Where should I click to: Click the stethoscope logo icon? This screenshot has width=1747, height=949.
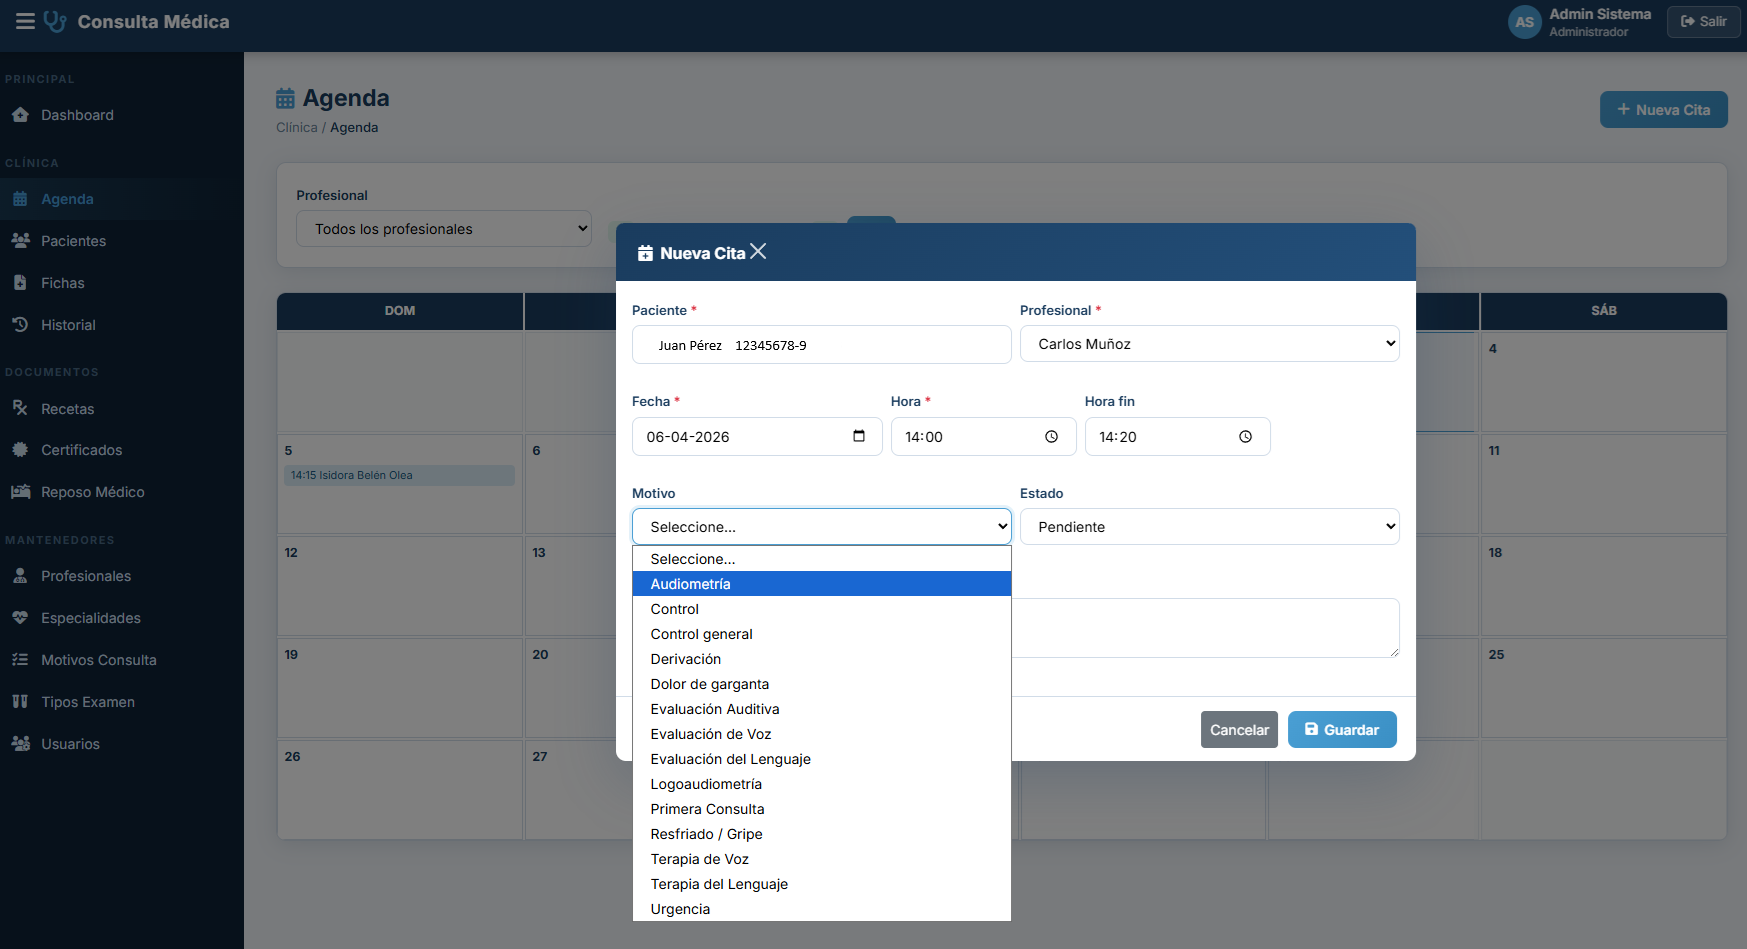pos(56,21)
